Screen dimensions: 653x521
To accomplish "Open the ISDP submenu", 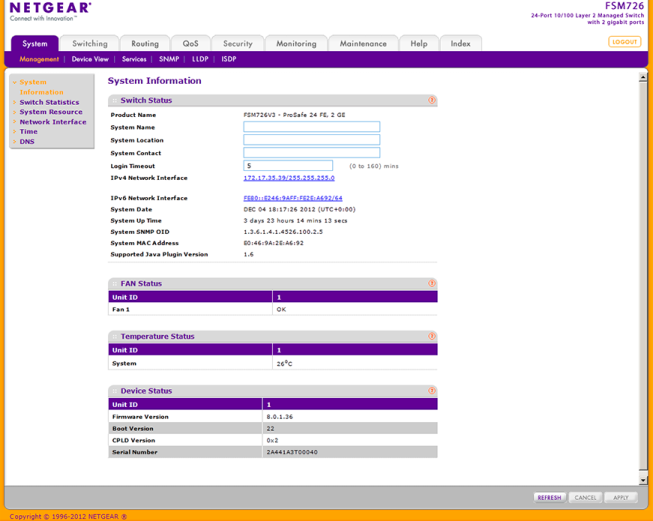I will pyautogui.click(x=229, y=59).
